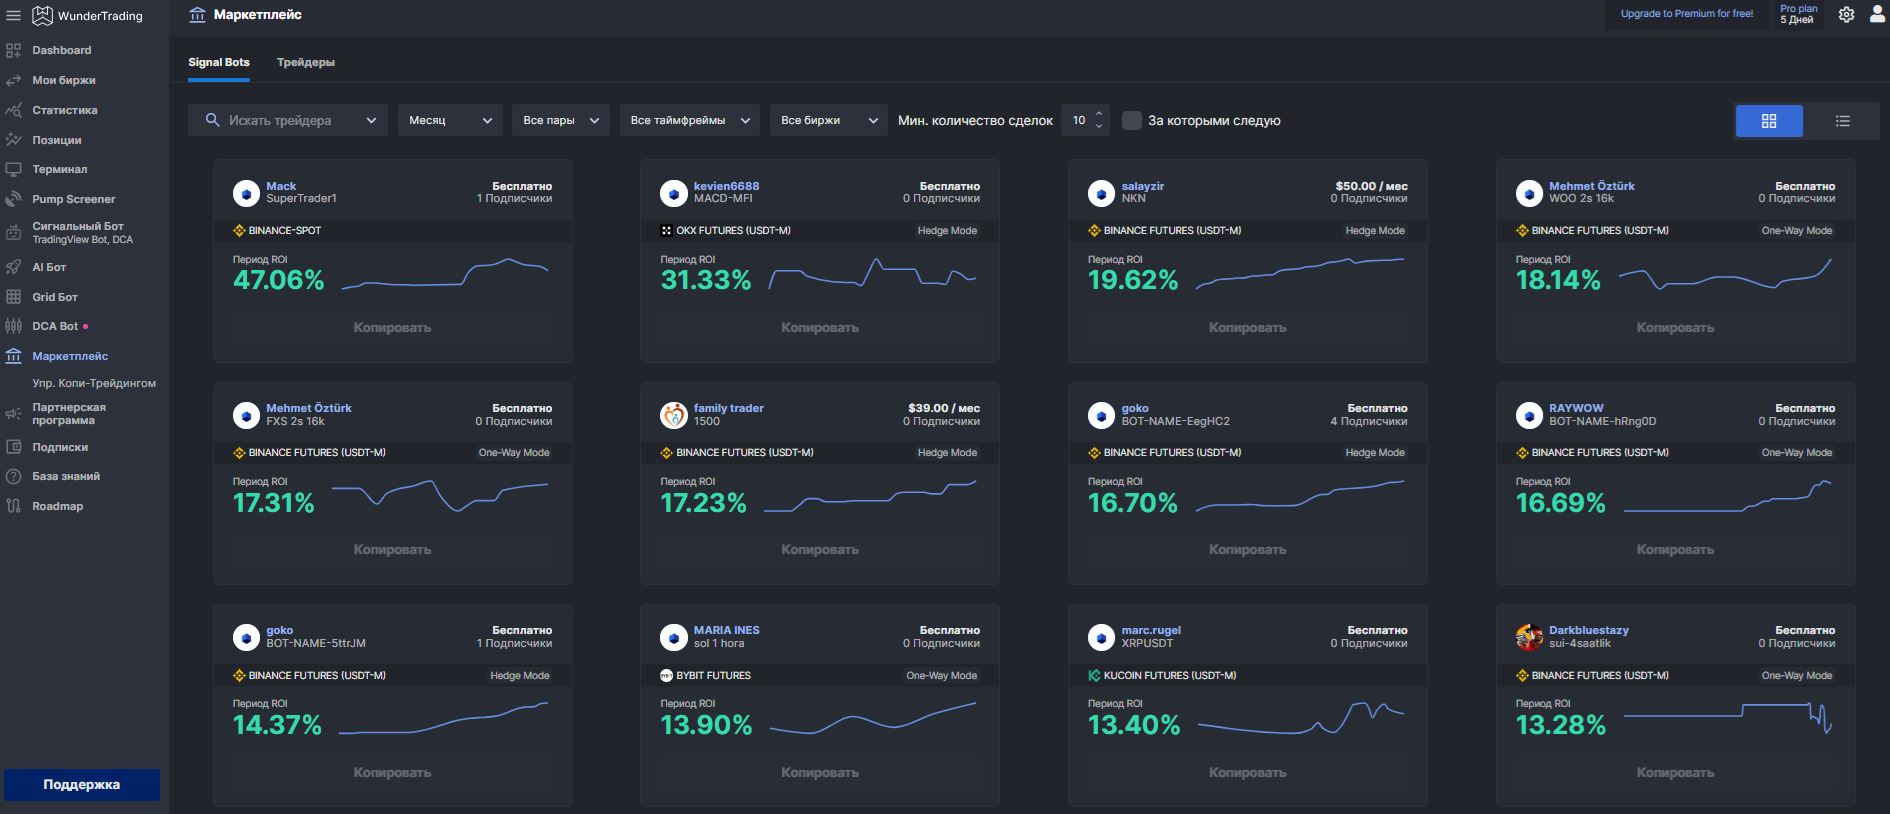Open Упр. Копи-Трейдингом menu item
Screen dimensions: 1890x814
tap(94, 383)
